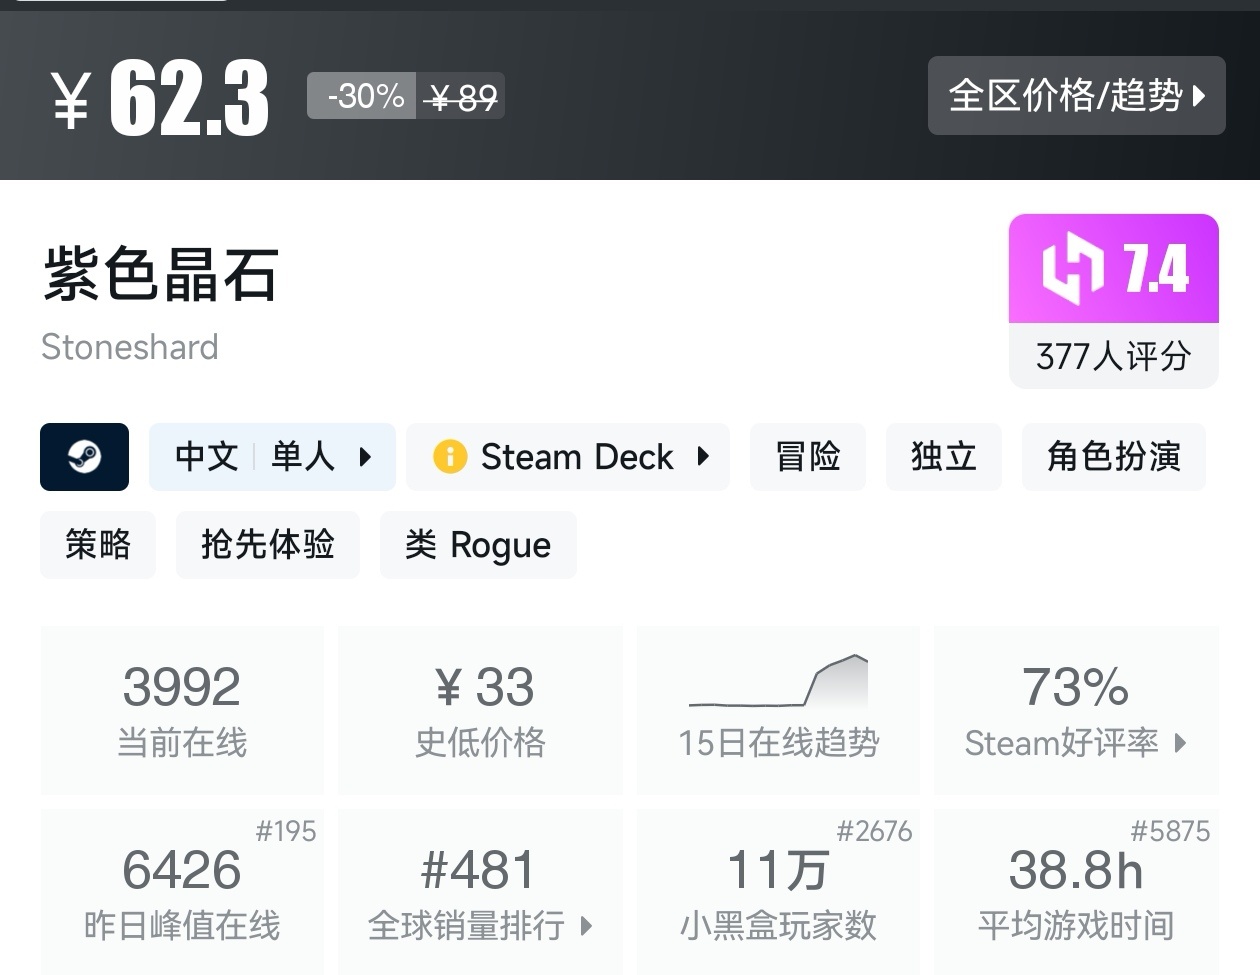Open the 全区价格/趋势 price trend button

tap(1076, 96)
